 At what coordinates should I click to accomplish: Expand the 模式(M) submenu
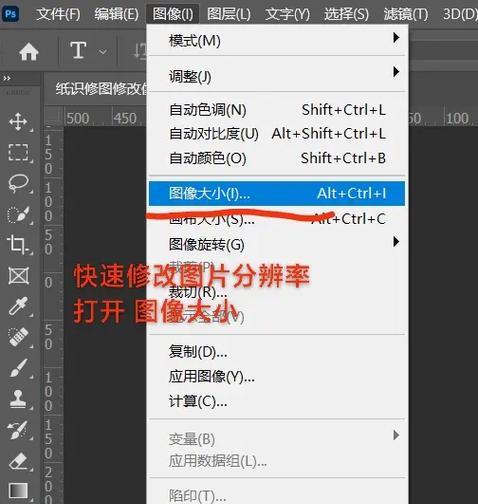click(x=277, y=41)
